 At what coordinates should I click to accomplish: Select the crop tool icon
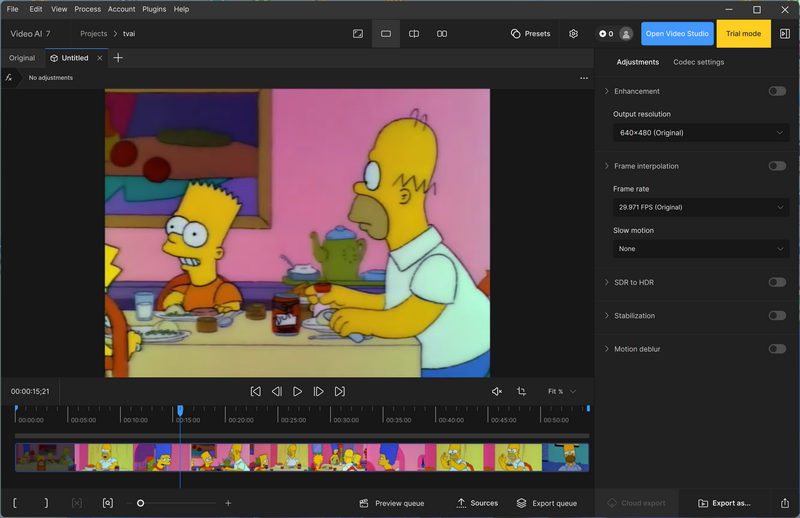click(521, 392)
